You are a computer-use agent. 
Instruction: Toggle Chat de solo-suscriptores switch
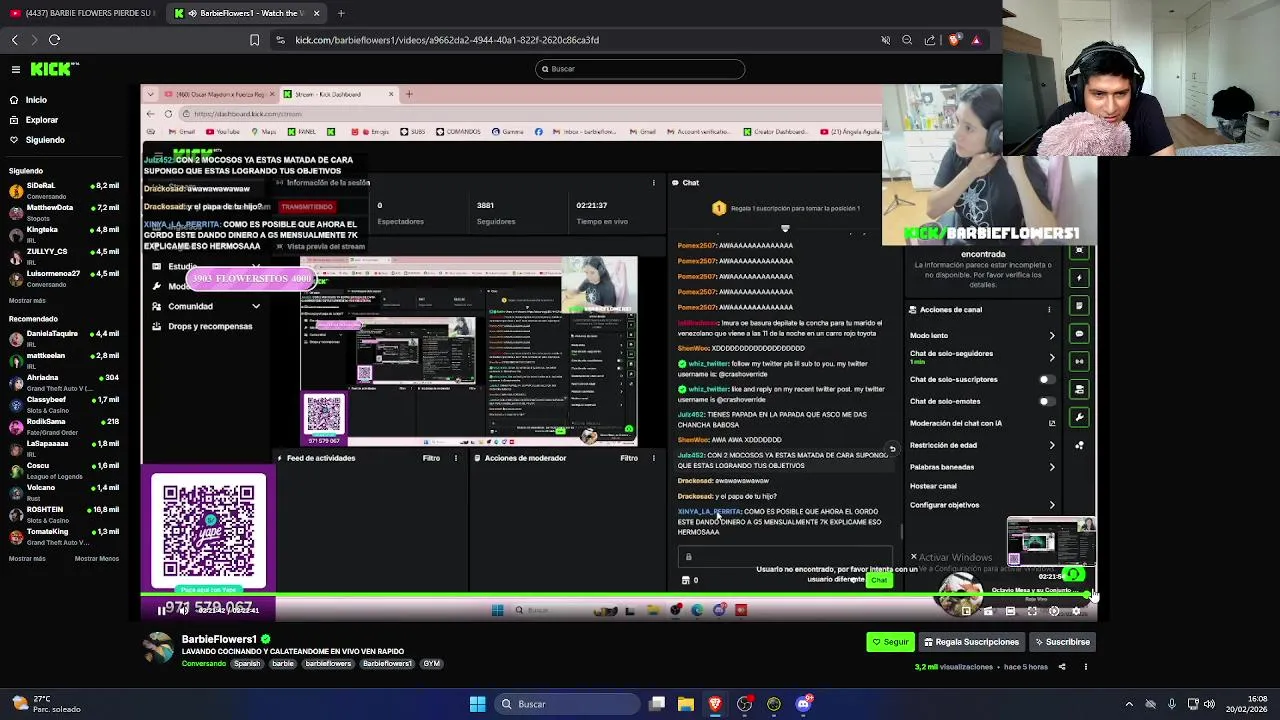click(x=1046, y=380)
